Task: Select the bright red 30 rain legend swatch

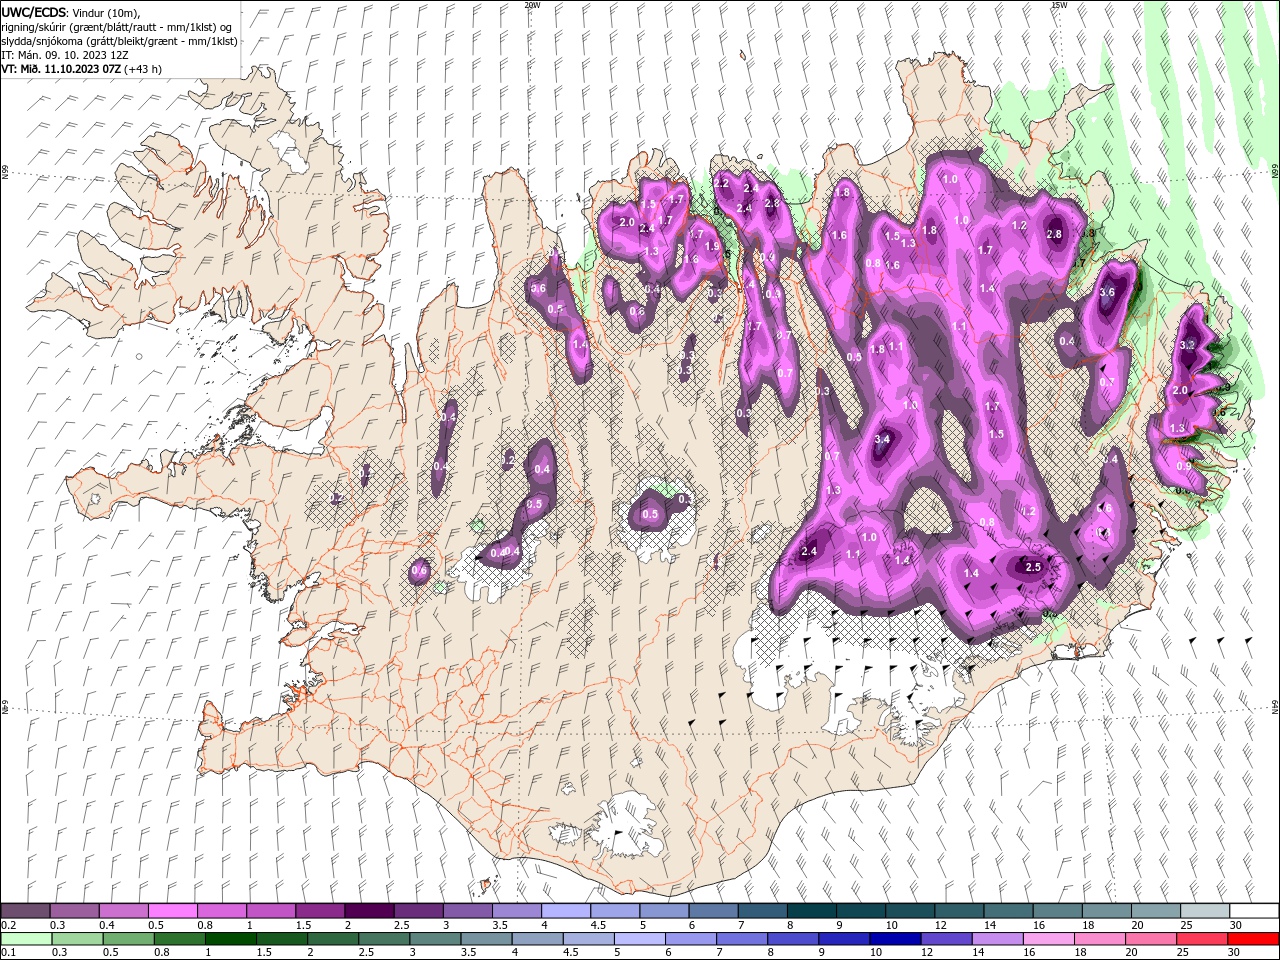Action: pos(1253,939)
